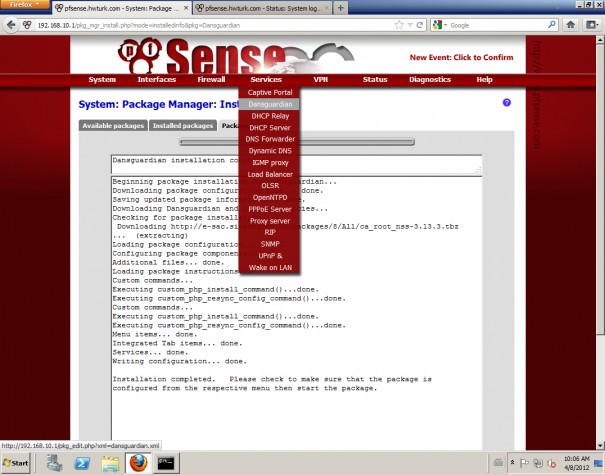
Task: Click inside the URL address field
Action: pos(214,25)
